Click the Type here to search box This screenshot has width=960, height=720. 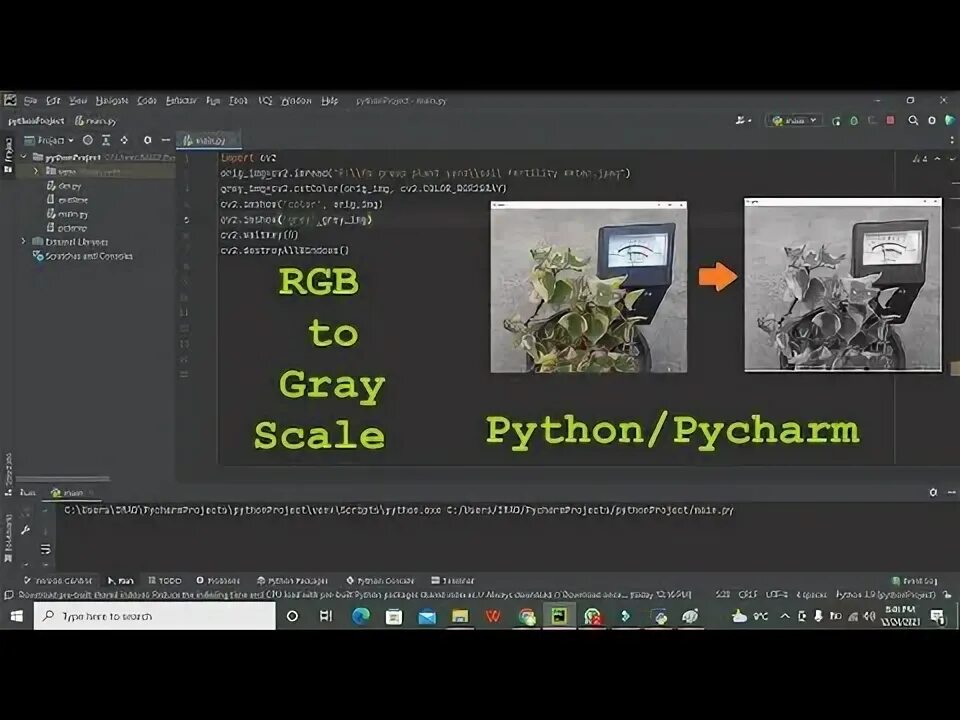pos(154,616)
